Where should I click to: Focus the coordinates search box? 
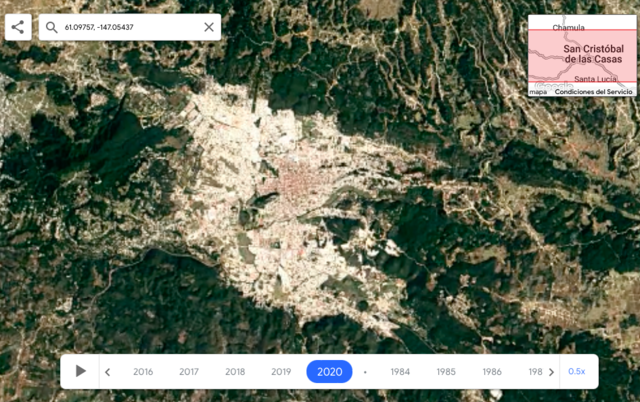pyautogui.click(x=130, y=27)
